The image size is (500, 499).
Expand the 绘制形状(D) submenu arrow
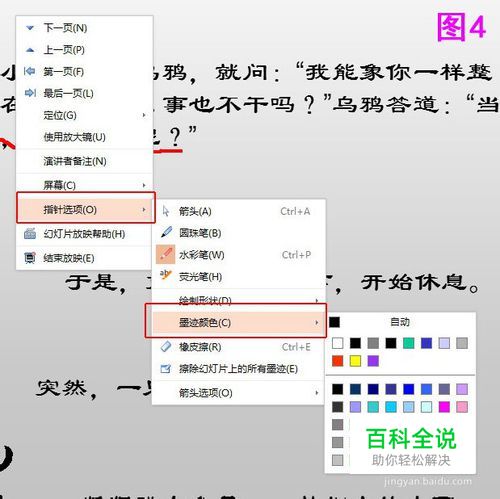click(317, 300)
